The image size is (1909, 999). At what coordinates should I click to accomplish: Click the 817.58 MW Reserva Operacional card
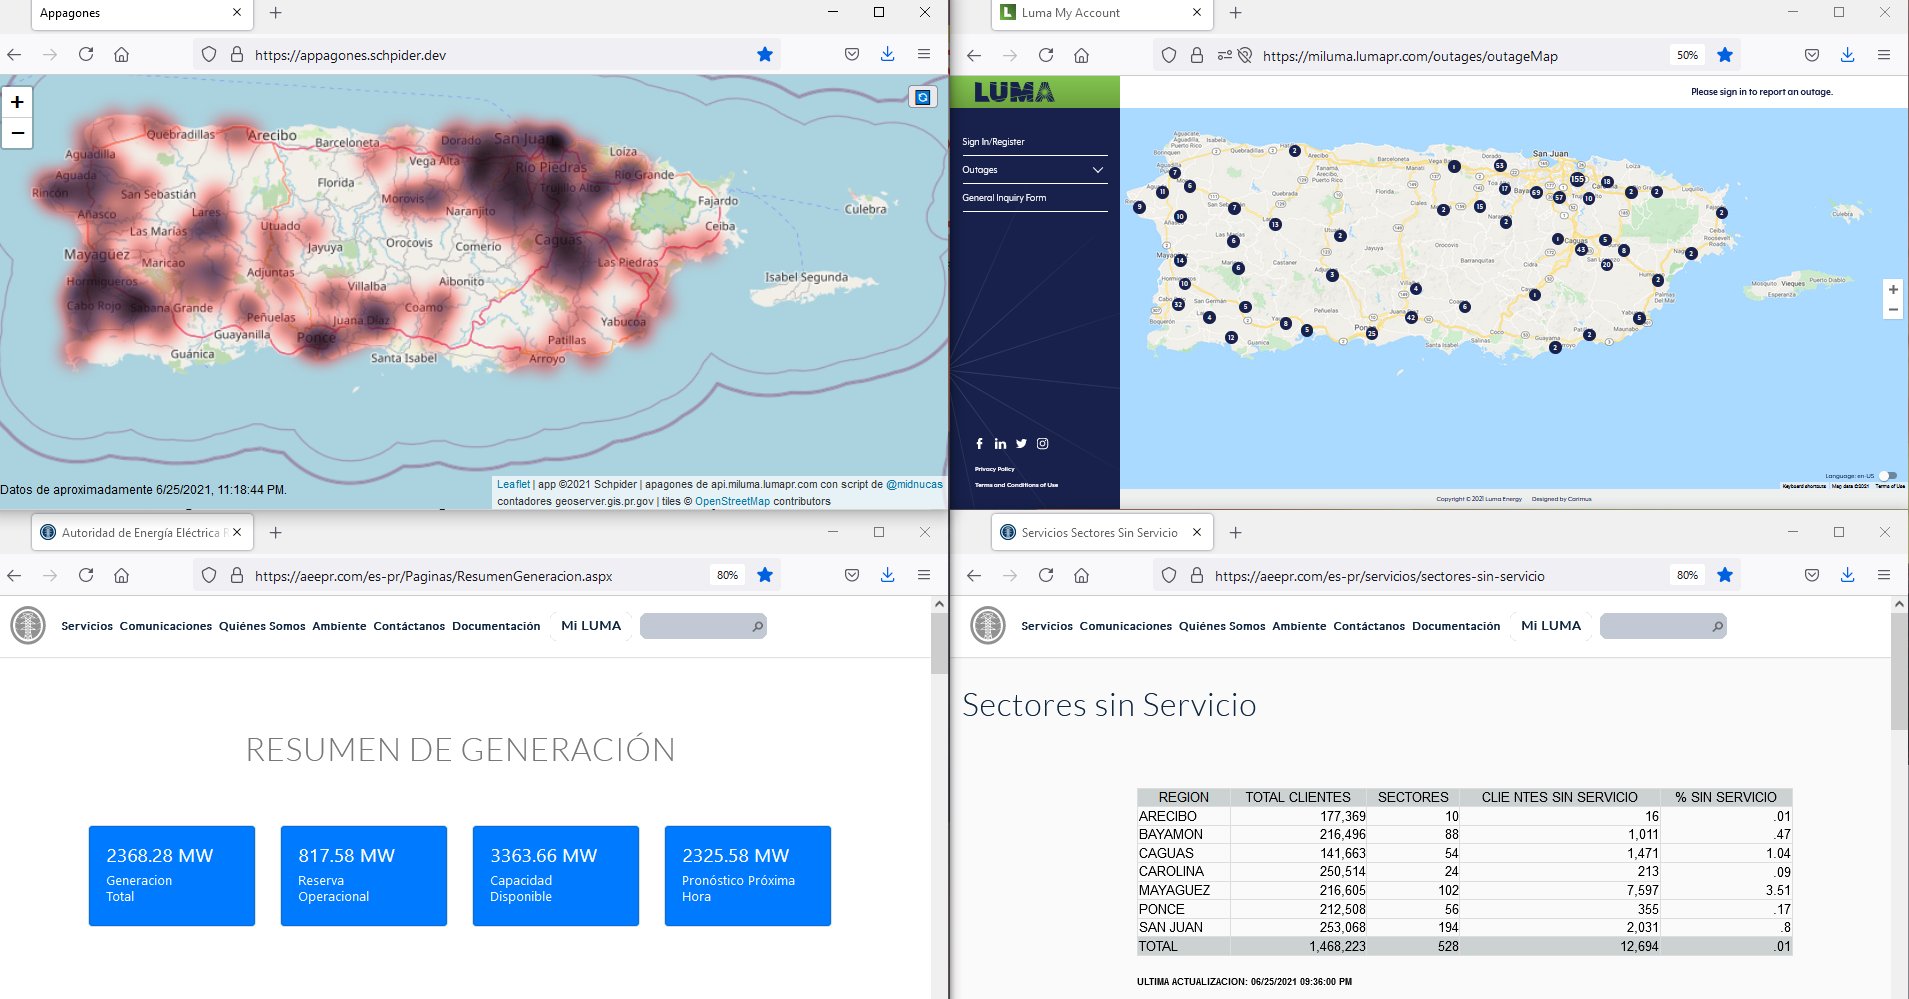[364, 876]
